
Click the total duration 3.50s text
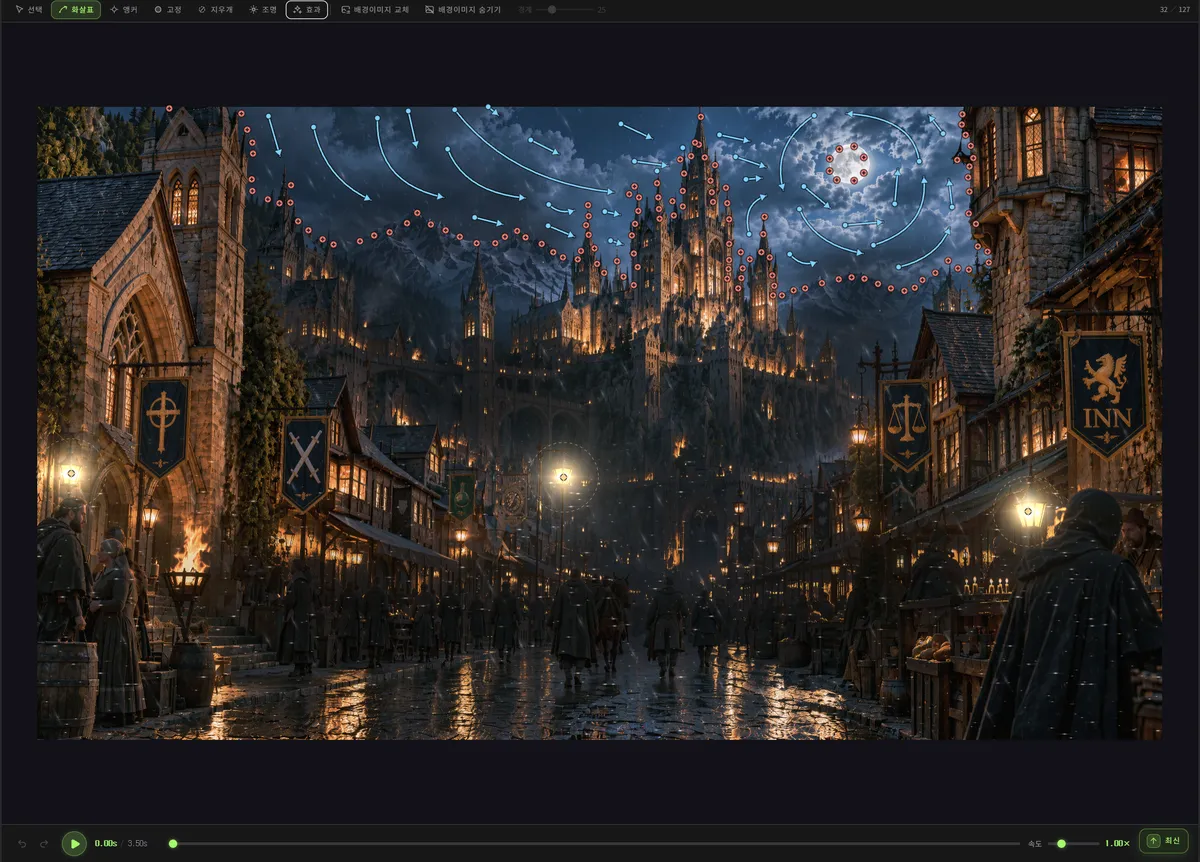[x=138, y=843]
